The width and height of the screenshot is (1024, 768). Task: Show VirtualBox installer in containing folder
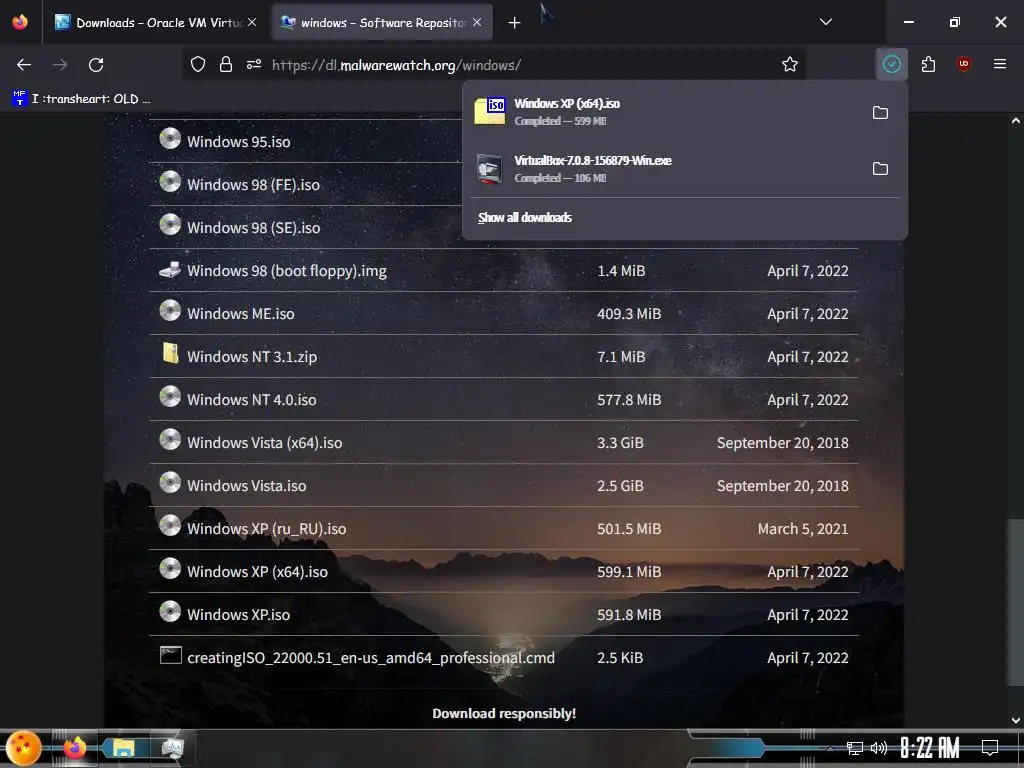pos(880,168)
